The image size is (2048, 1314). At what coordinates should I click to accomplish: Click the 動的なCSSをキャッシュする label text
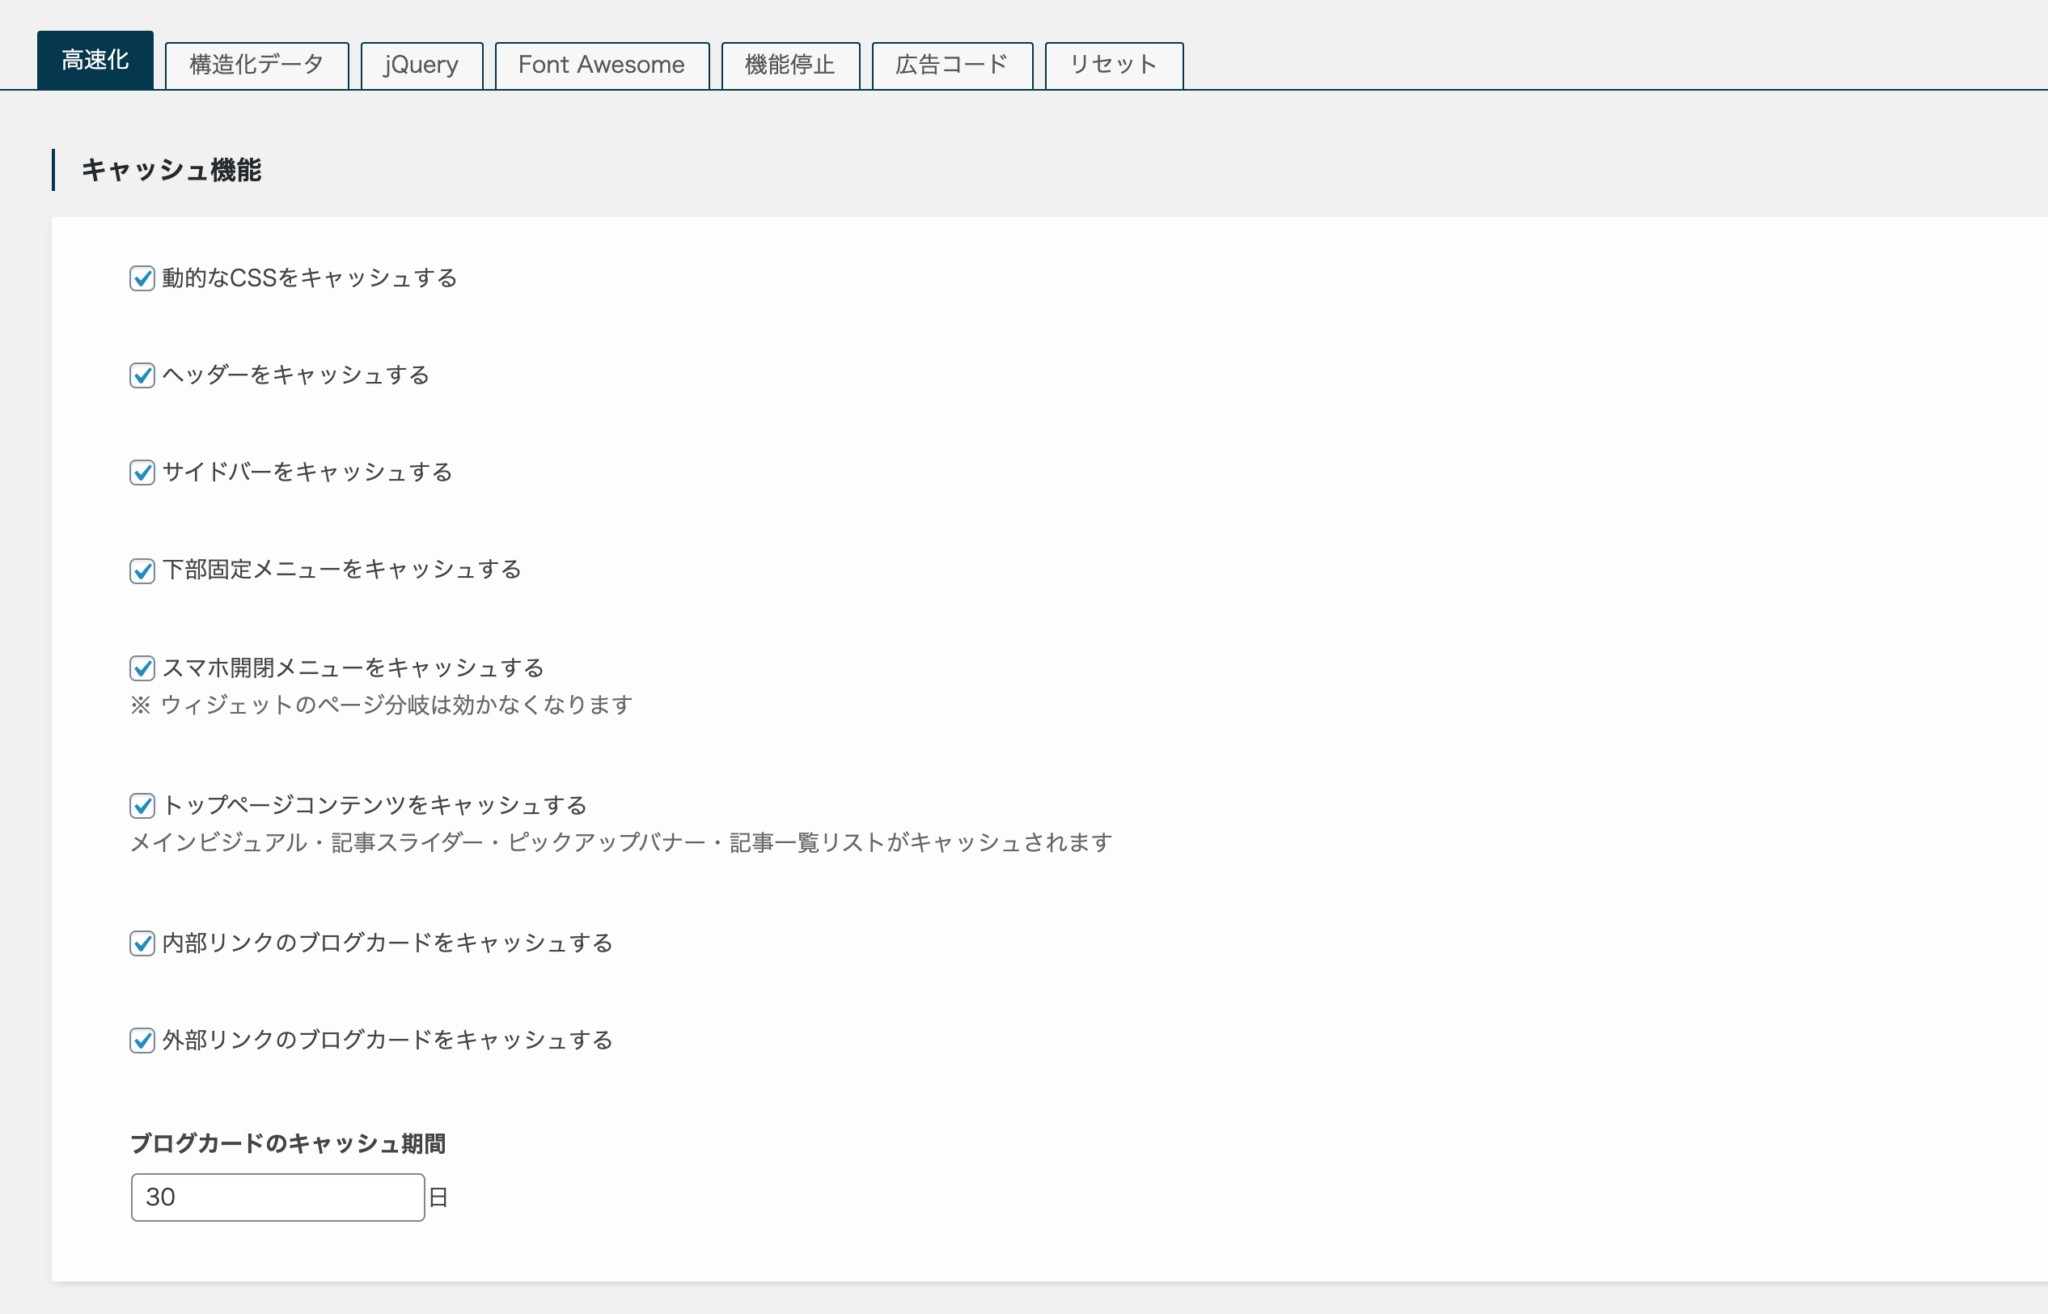coord(309,278)
